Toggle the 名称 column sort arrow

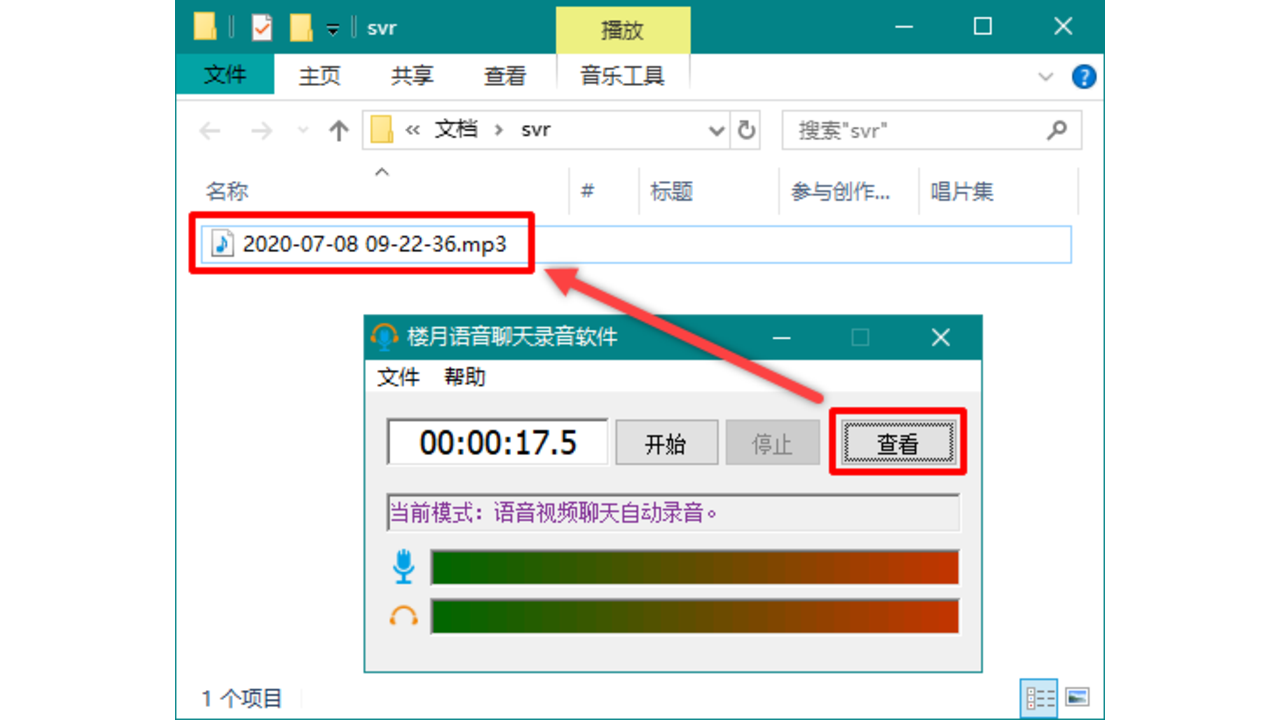pyautogui.click(x=381, y=172)
